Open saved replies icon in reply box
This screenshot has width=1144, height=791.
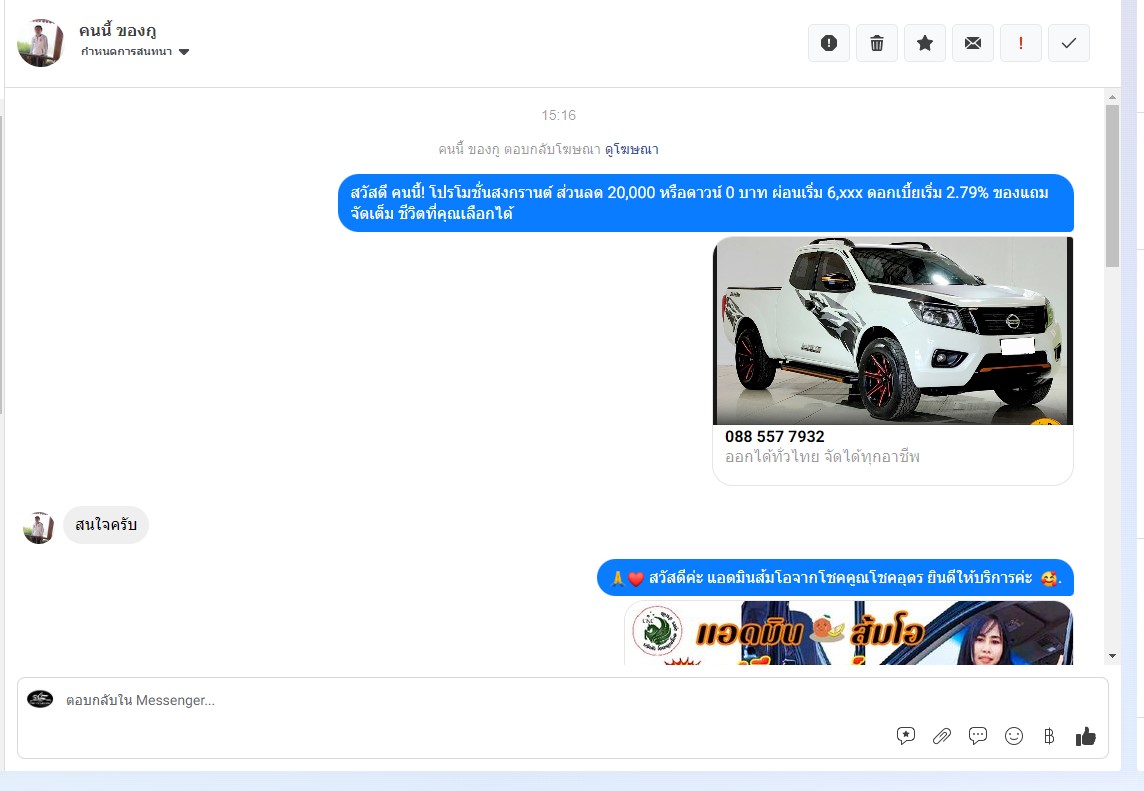point(905,736)
